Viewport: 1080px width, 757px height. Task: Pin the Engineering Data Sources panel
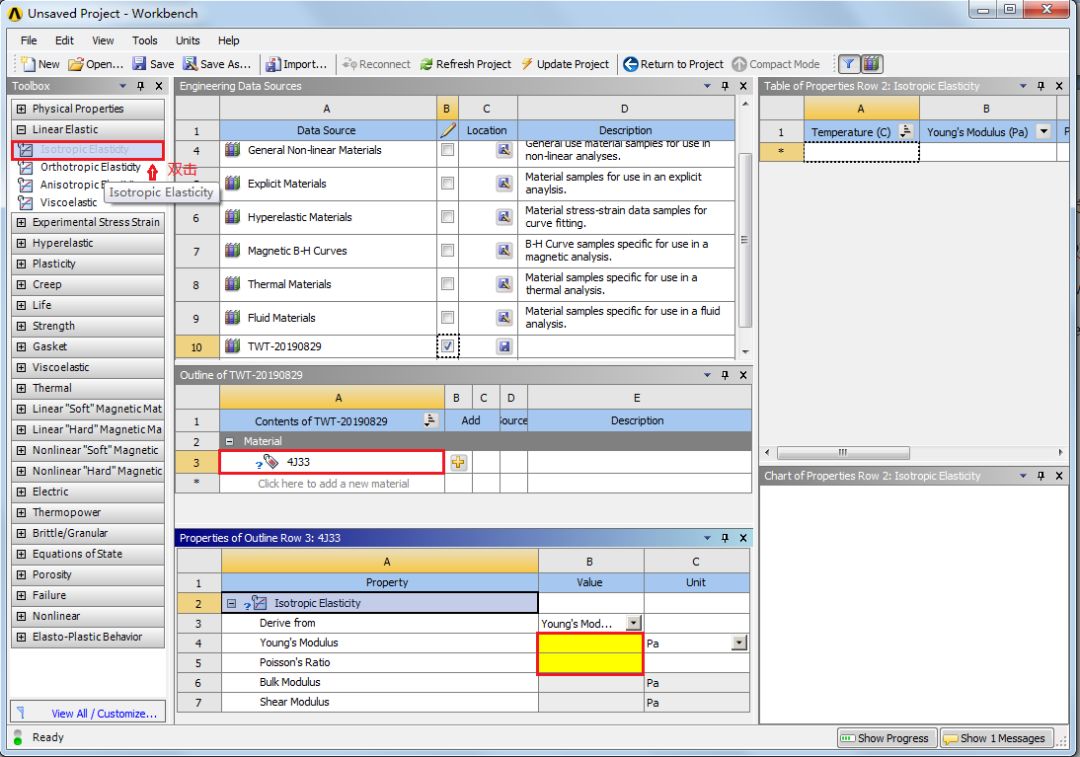click(x=725, y=86)
